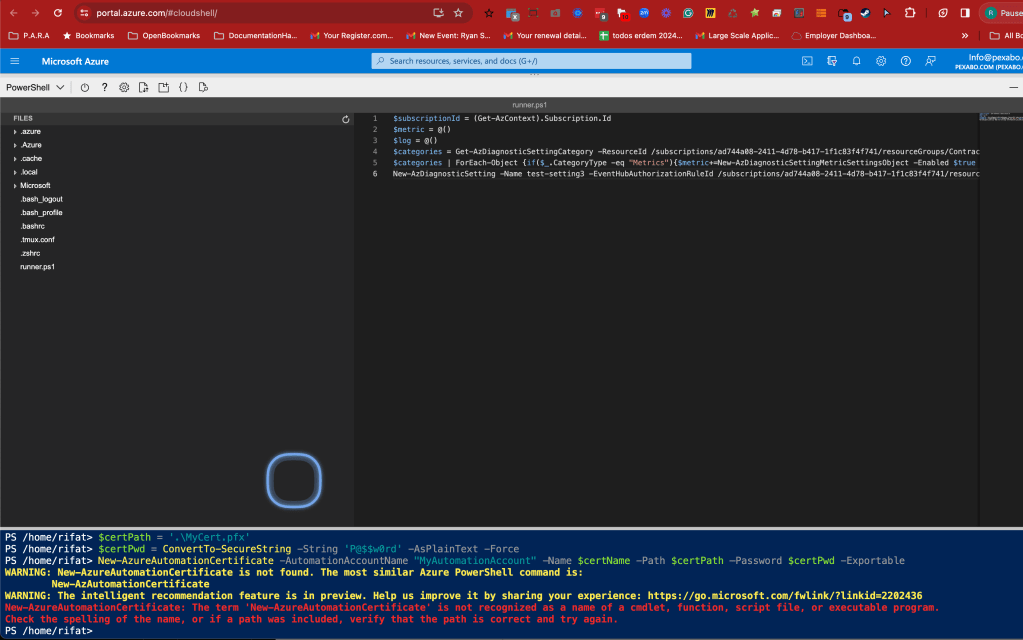The width and height of the screenshot is (1023, 640).
Task: Open the .bash_logout file
Action: [x=41, y=199]
